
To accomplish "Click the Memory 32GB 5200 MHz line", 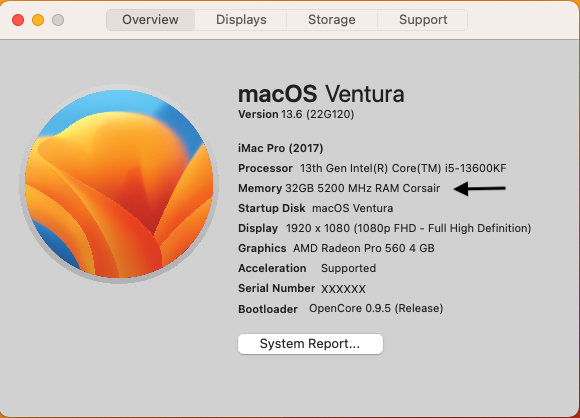I will point(339,188).
